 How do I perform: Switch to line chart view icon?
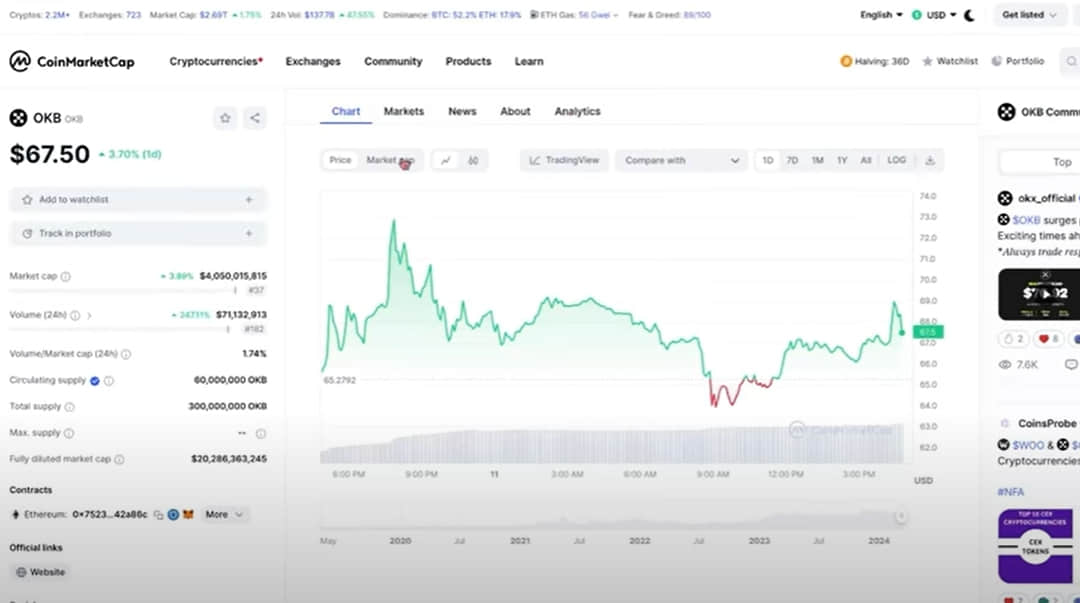pos(446,161)
